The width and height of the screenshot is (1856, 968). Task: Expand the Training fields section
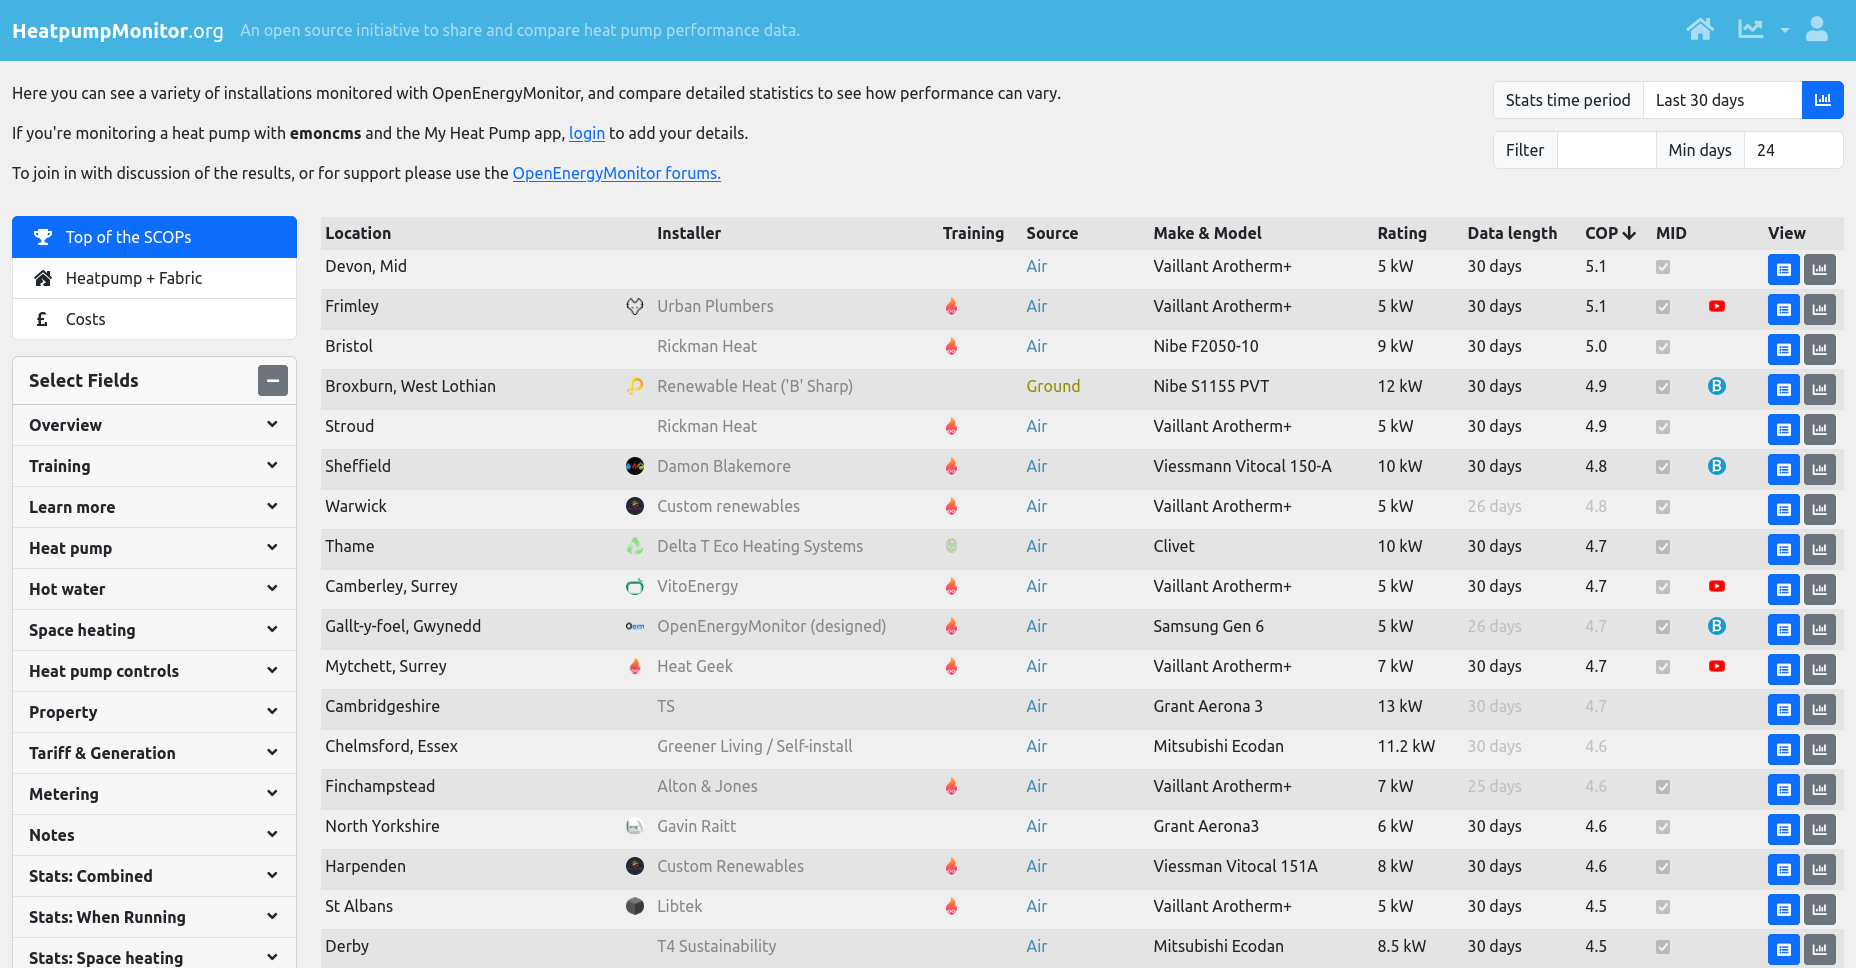click(x=154, y=466)
